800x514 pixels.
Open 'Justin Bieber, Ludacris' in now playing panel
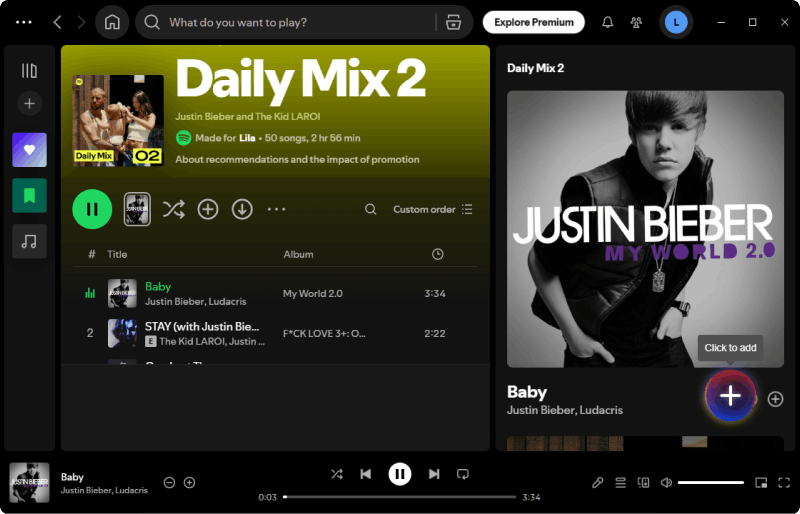(x=565, y=410)
